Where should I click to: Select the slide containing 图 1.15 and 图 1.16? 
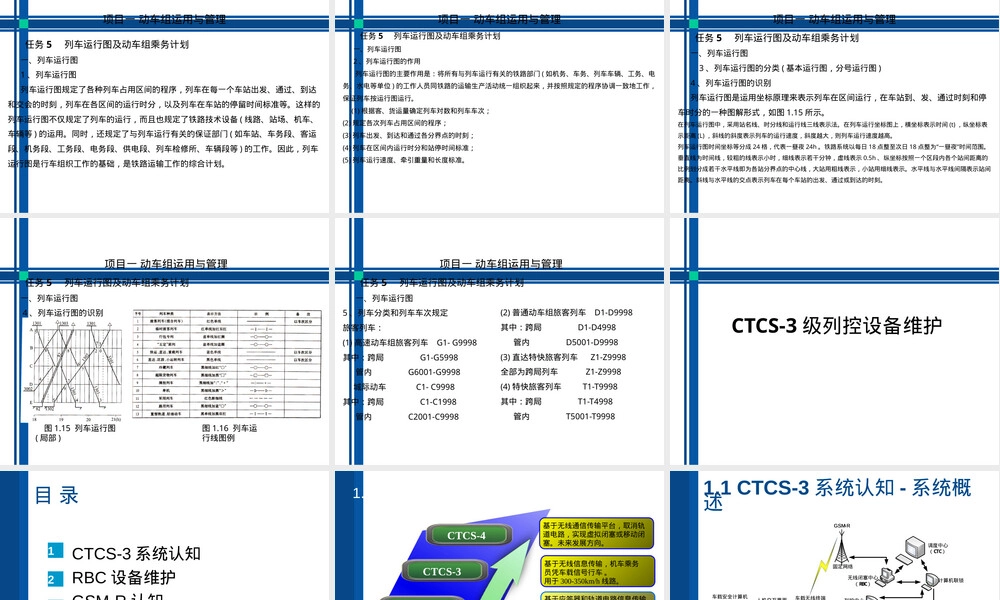[x=165, y=341]
